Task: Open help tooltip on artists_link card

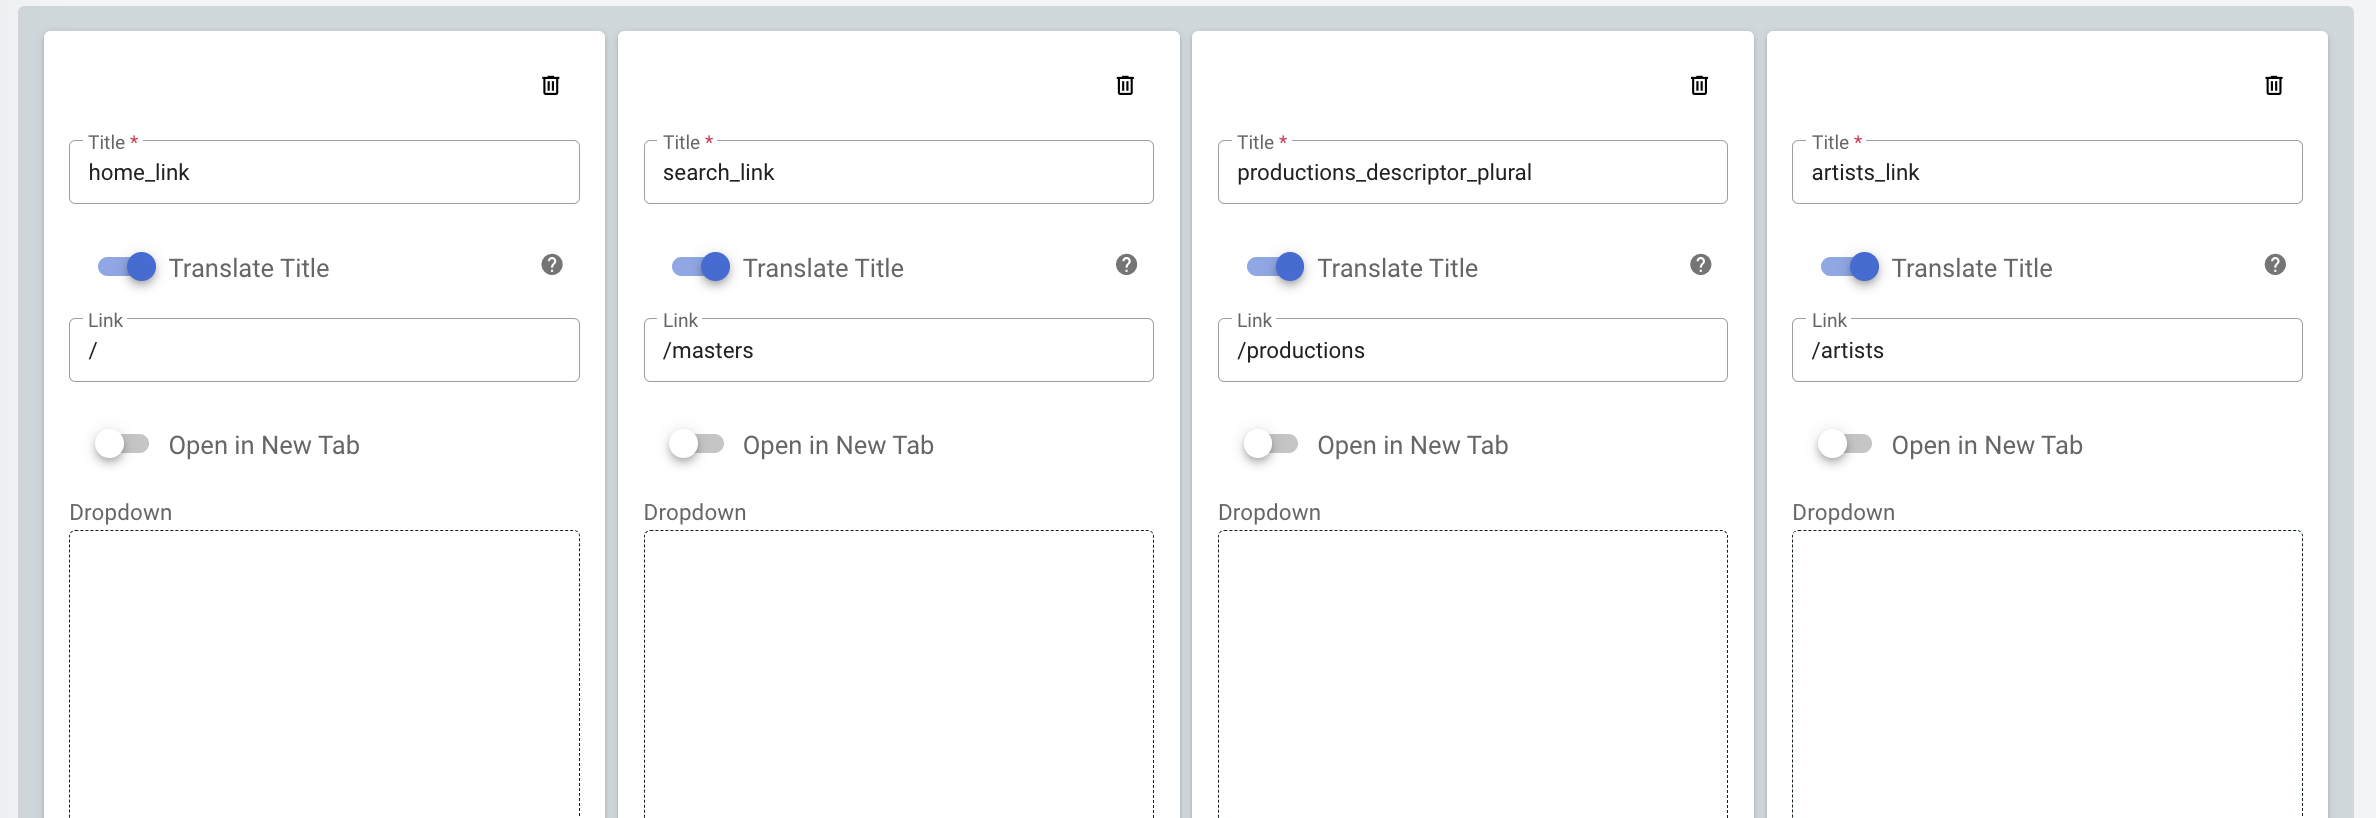Action: (2275, 265)
